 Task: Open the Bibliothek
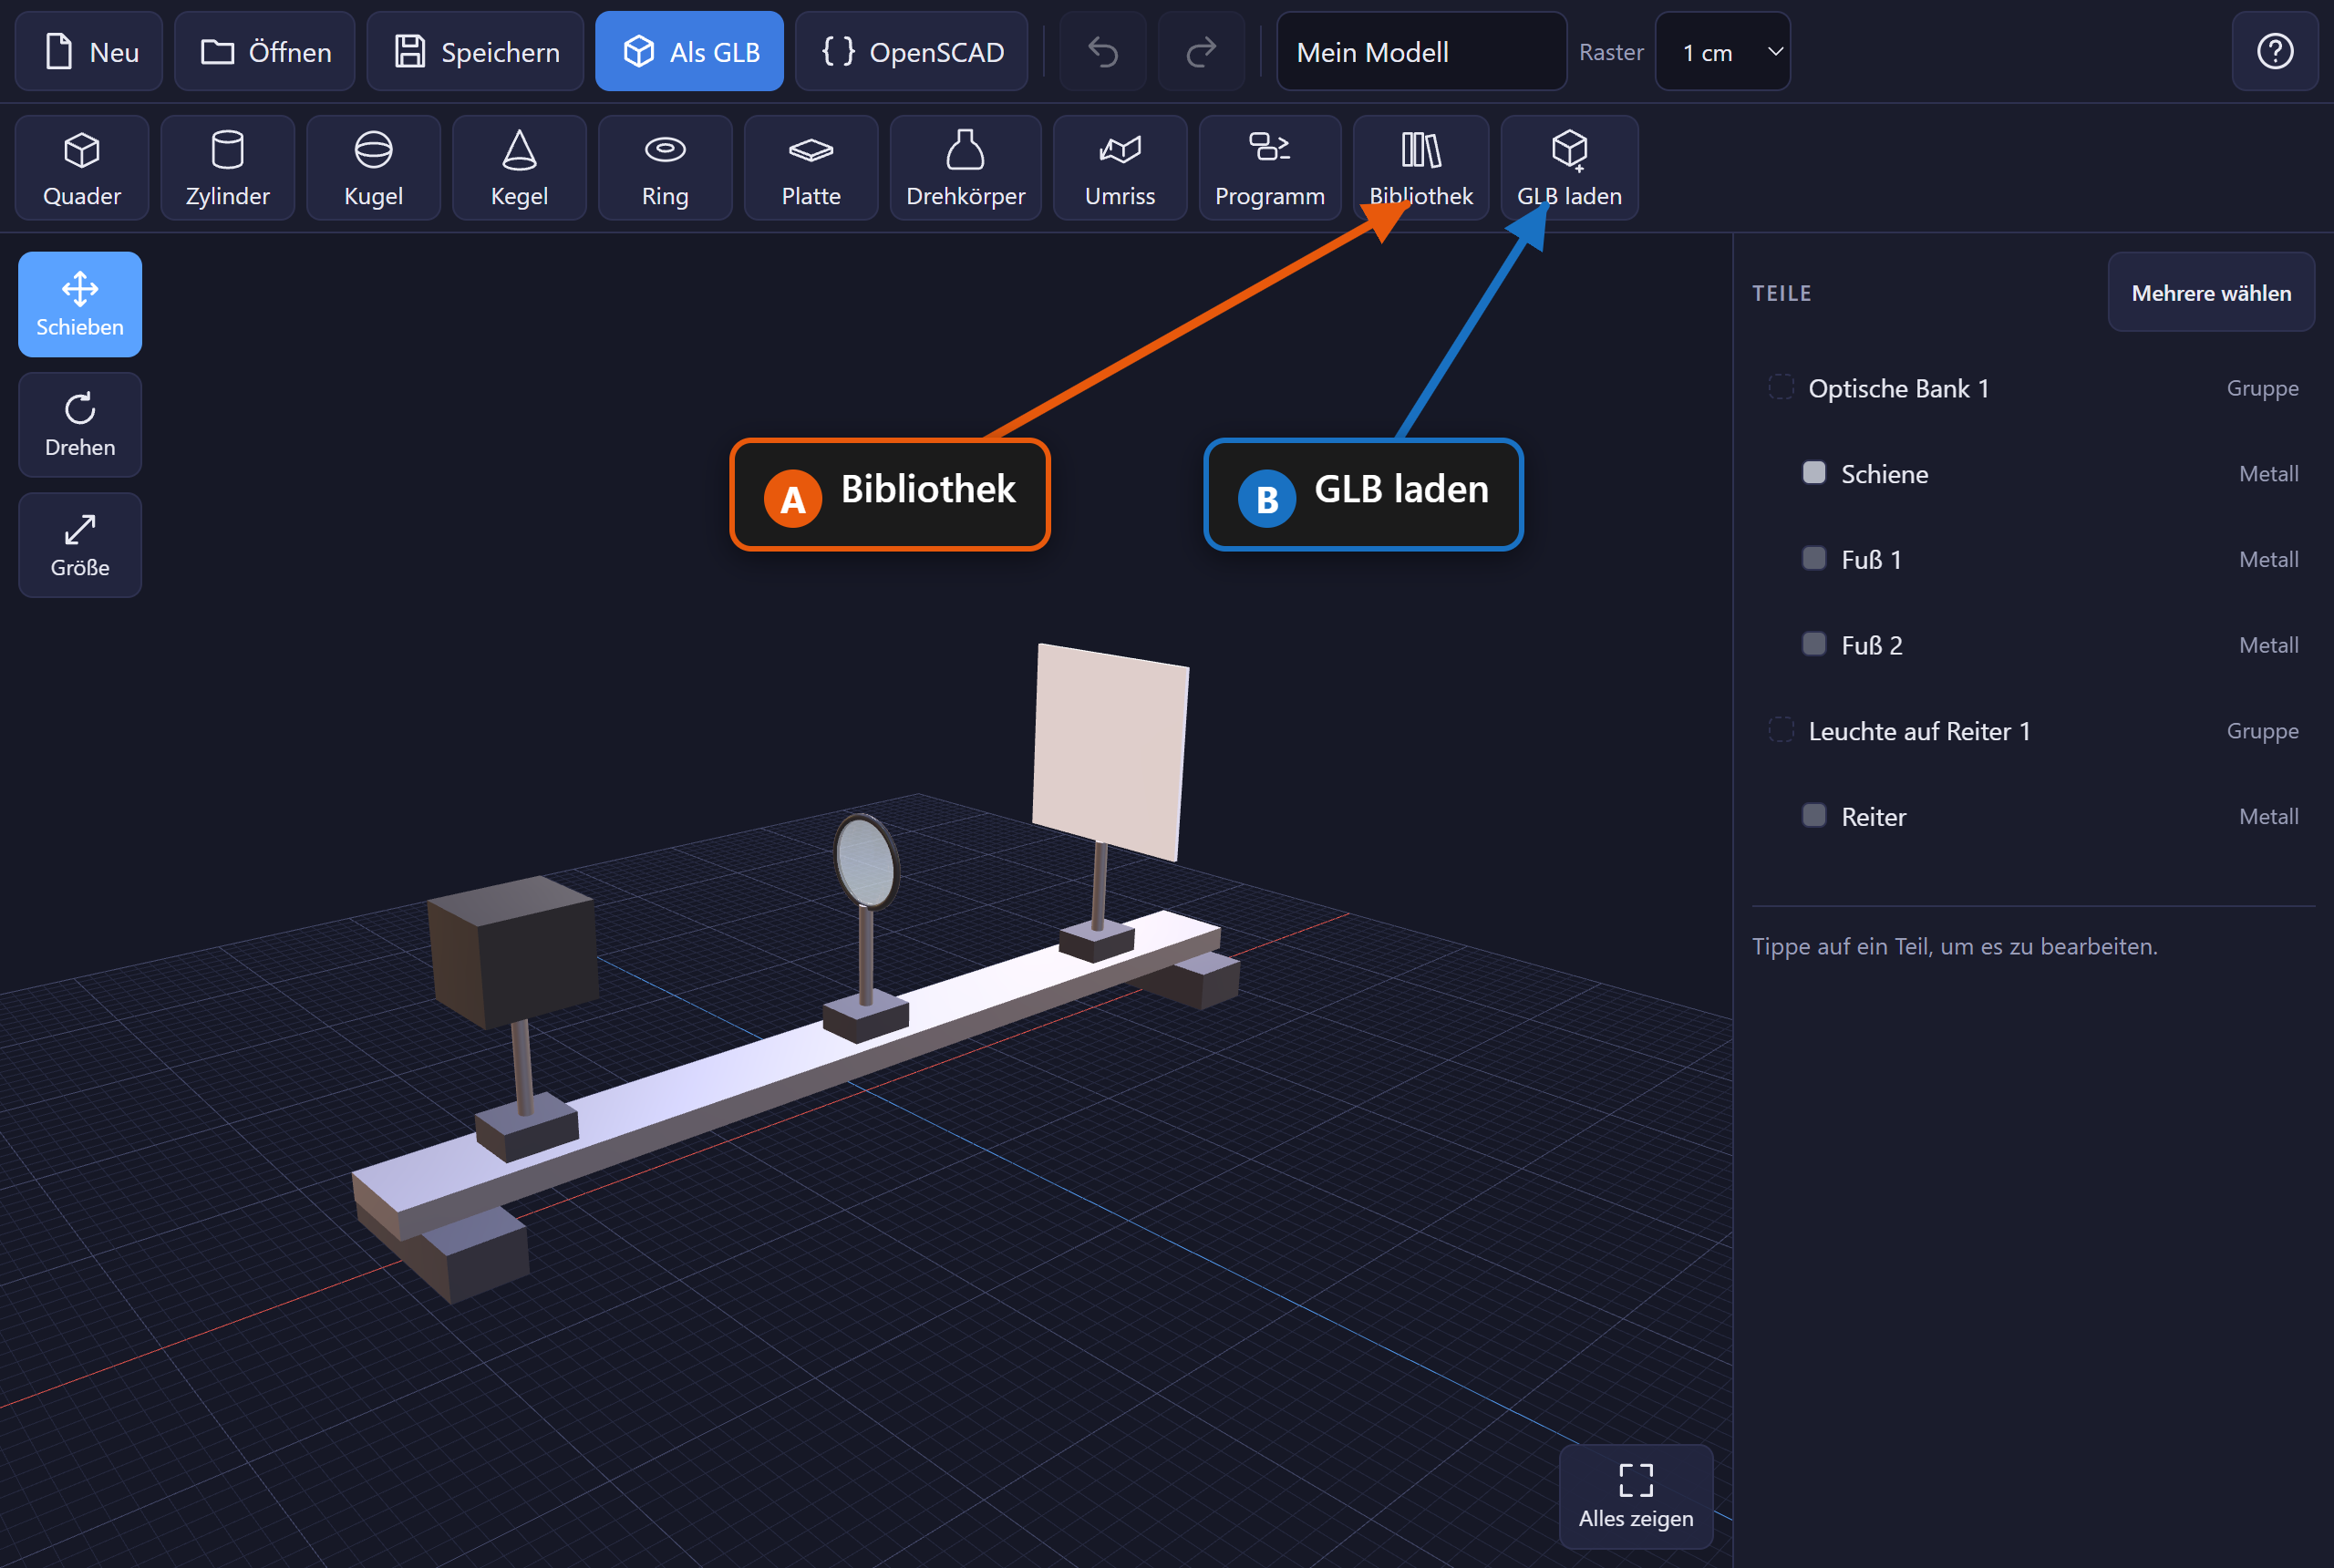pos(1422,168)
